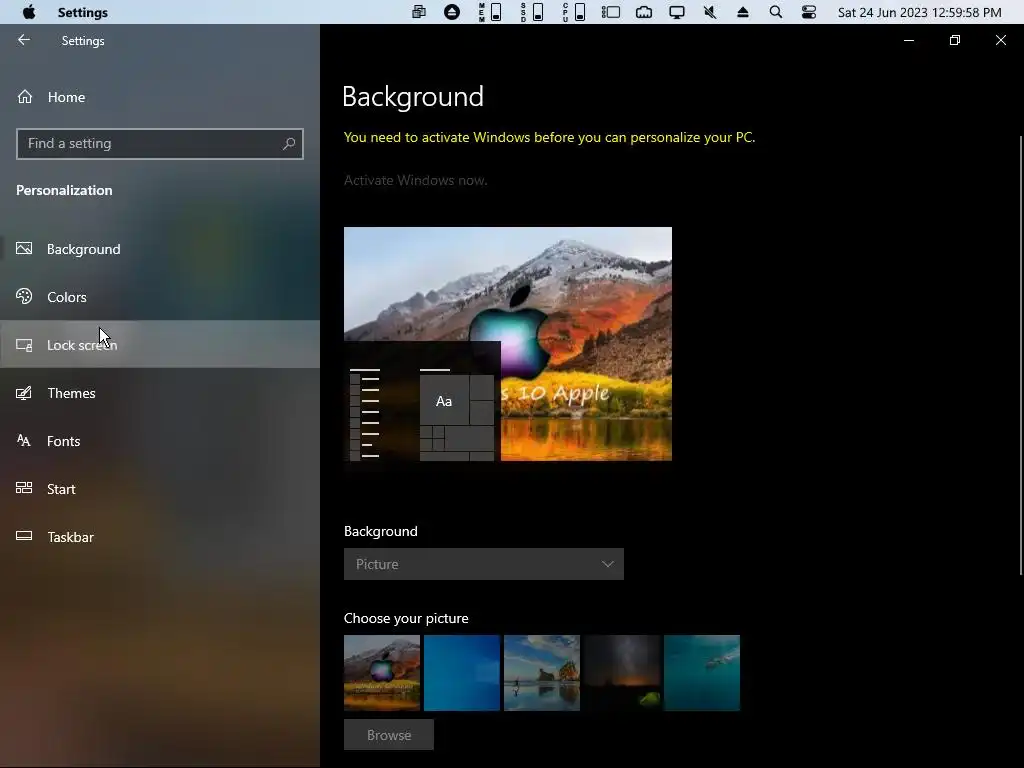Screen dimensions: 1024x768
Task: Select the underwater swimmer wallpaper thumbnail
Action: [x=702, y=673]
